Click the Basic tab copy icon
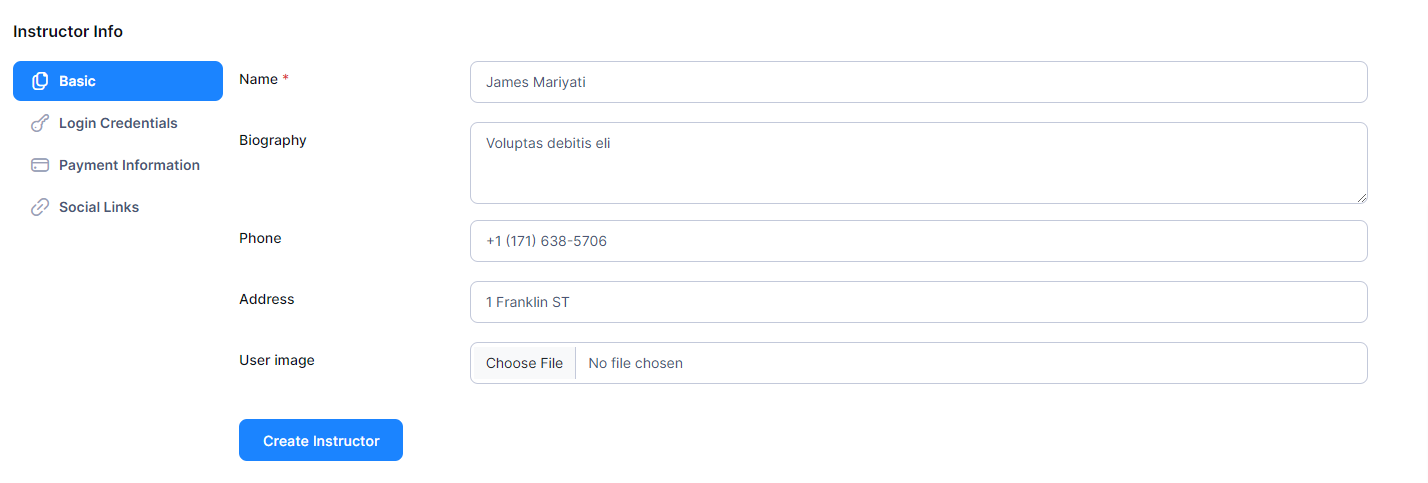Screen dimensions: 1428x483 tap(40, 81)
